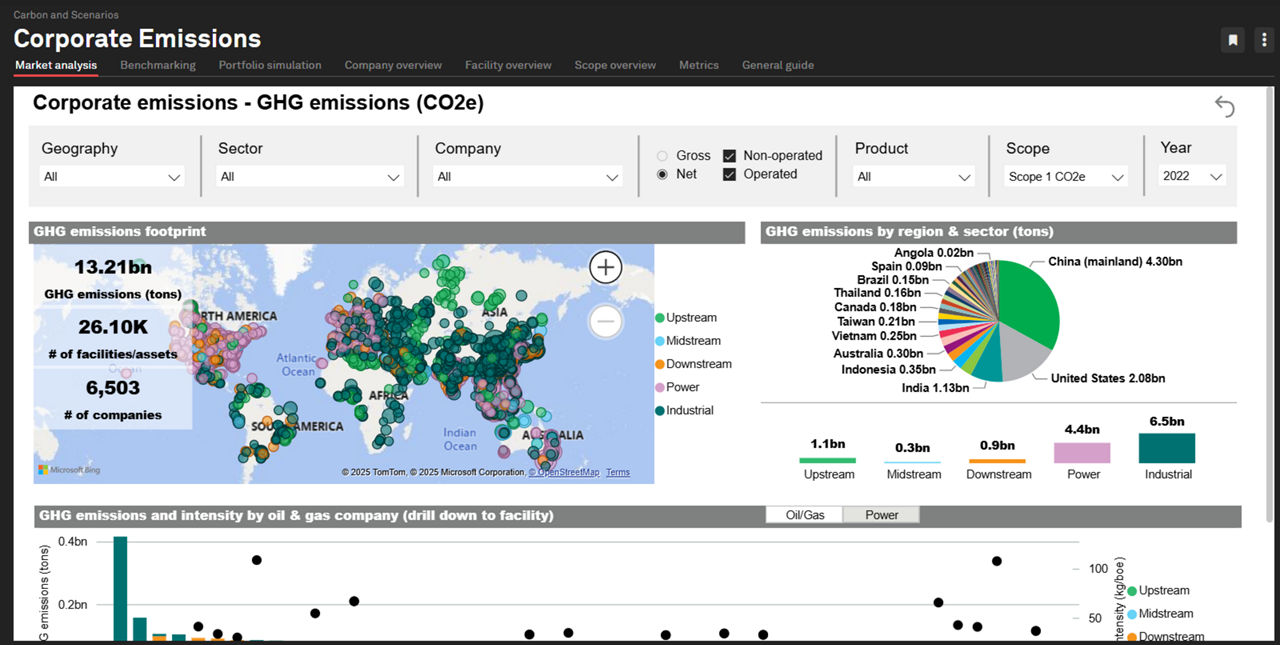Zoom out on the emissions map
The height and width of the screenshot is (645, 1280).
point(606,321)
